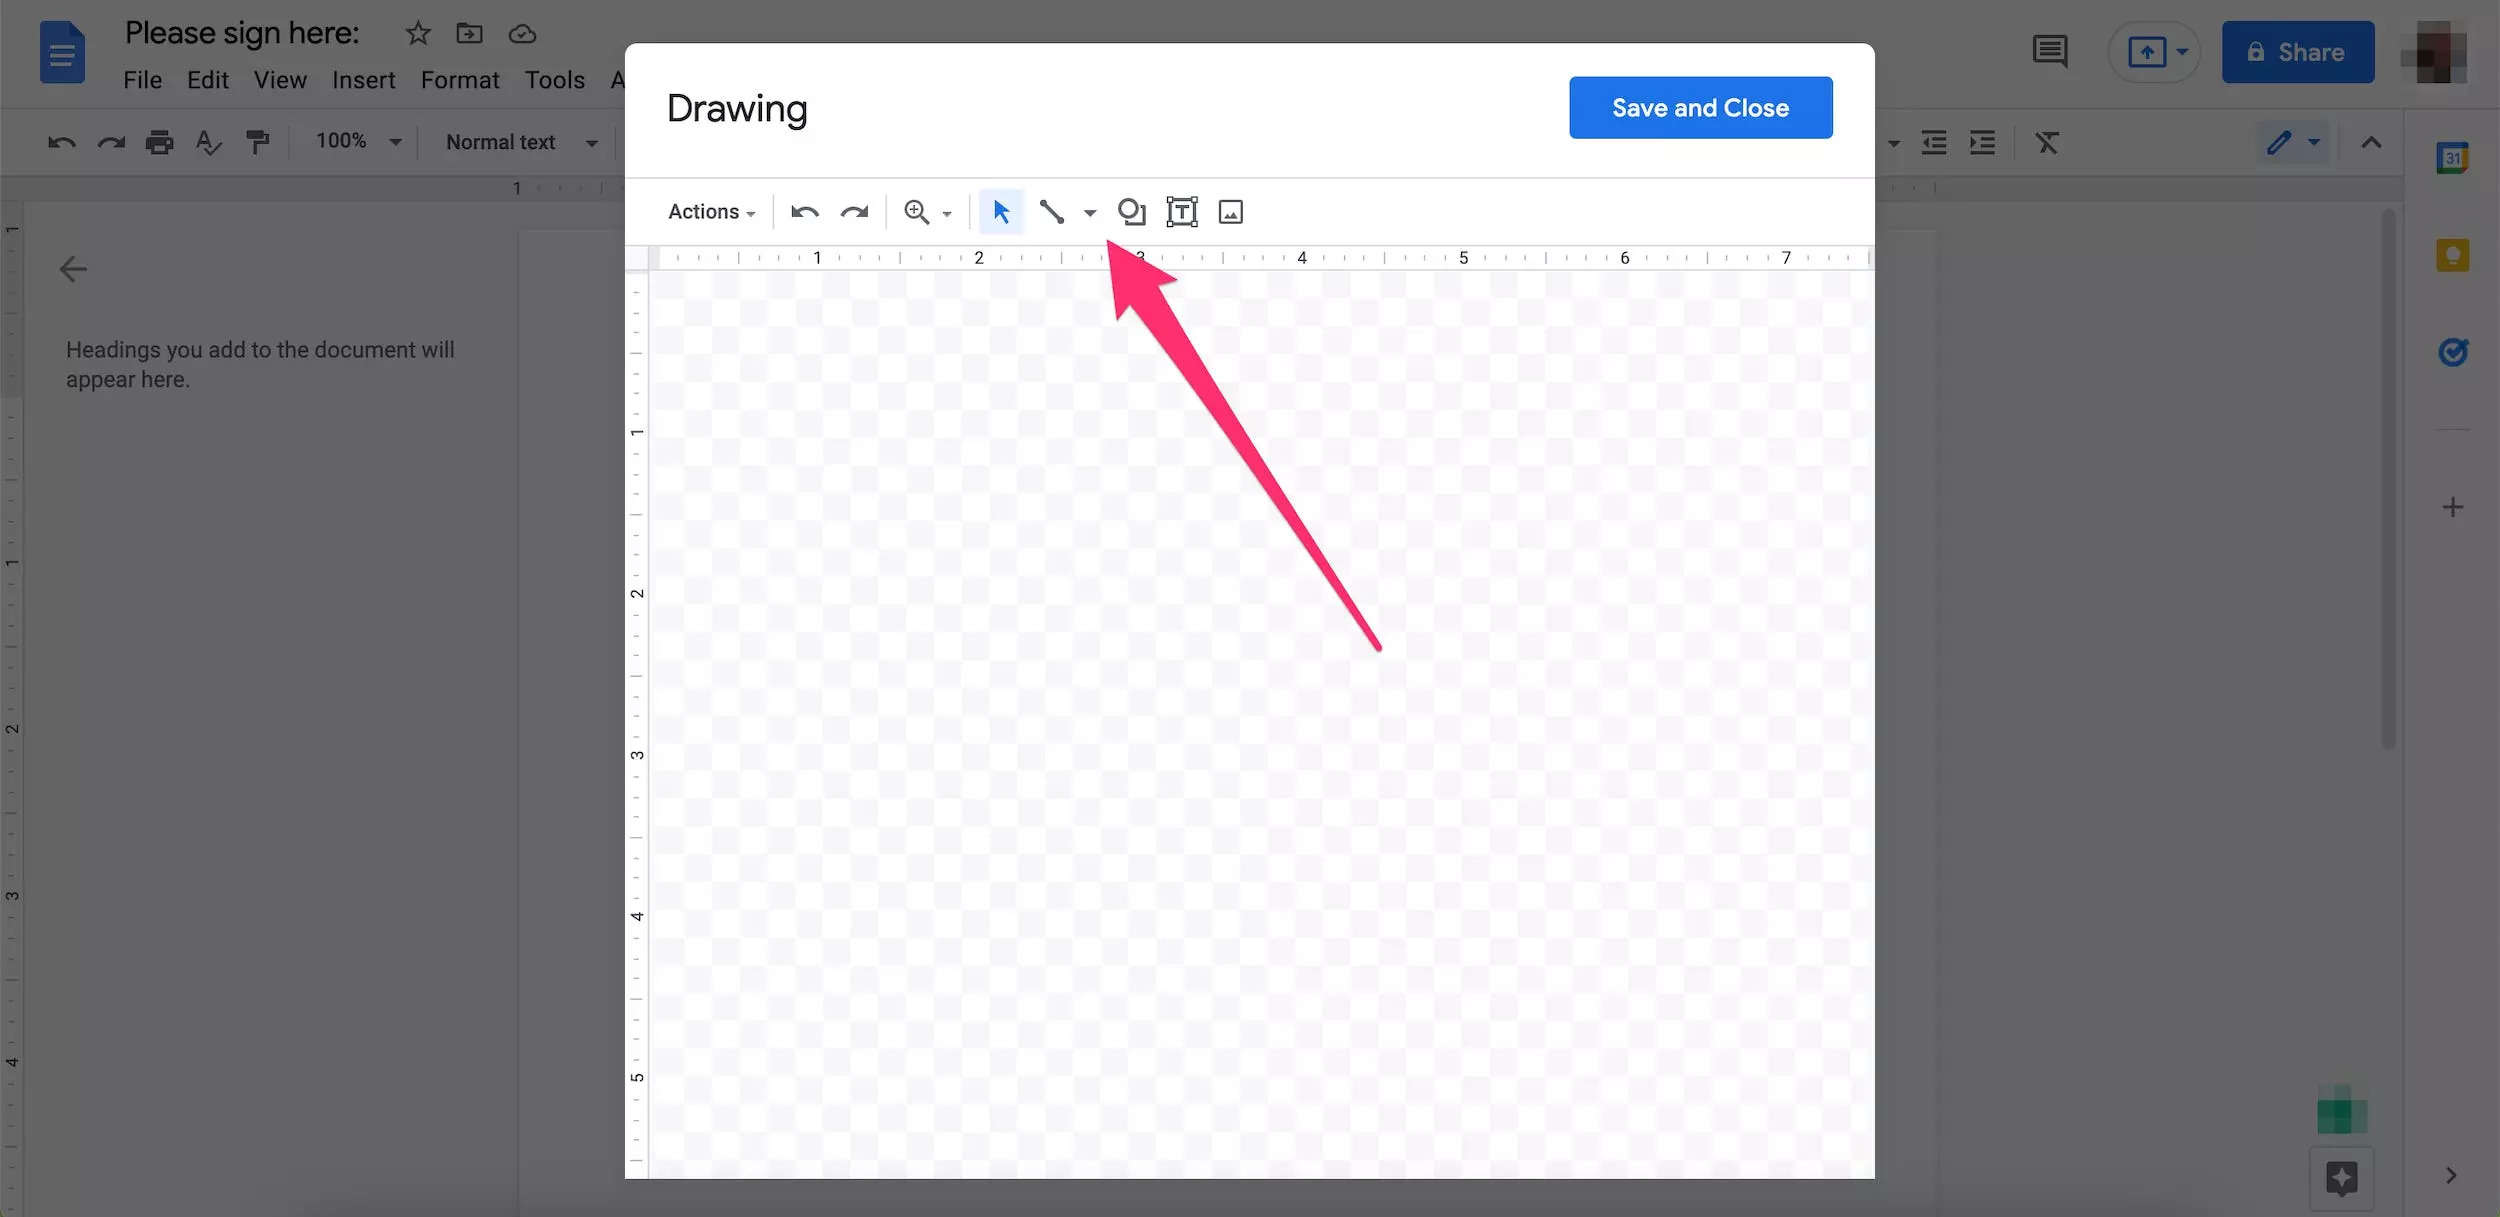Select the Select/pointer tool
Image resolution: width=2500 pixels, height=1217 pixels.
tap(1000, 211)
